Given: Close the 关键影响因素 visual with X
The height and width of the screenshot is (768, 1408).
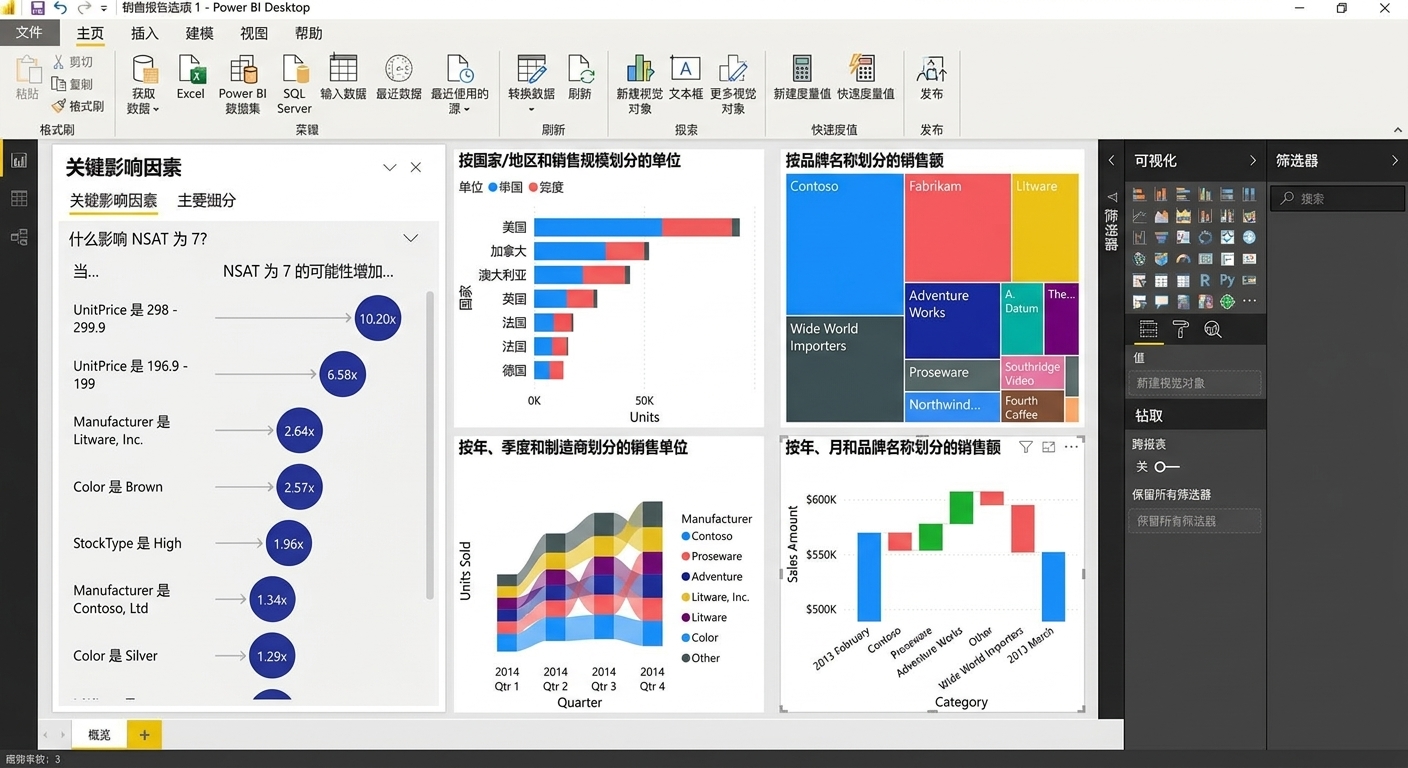Looking at the screenshot, I should pos(416,167).
